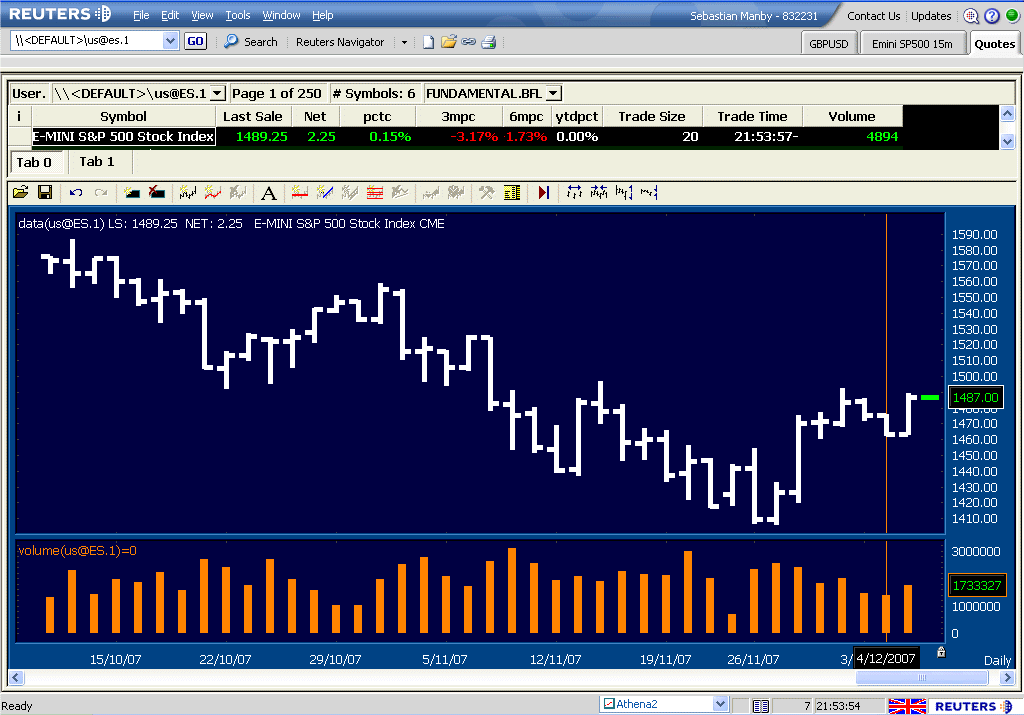Switch to Tab 1

(97, 161)
